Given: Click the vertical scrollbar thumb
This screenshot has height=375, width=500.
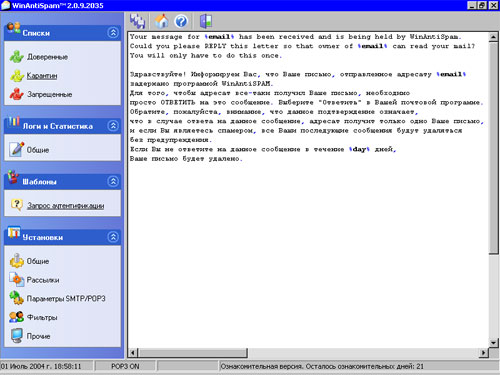Looking at the screenshot, I should click(x=494, y=148).
